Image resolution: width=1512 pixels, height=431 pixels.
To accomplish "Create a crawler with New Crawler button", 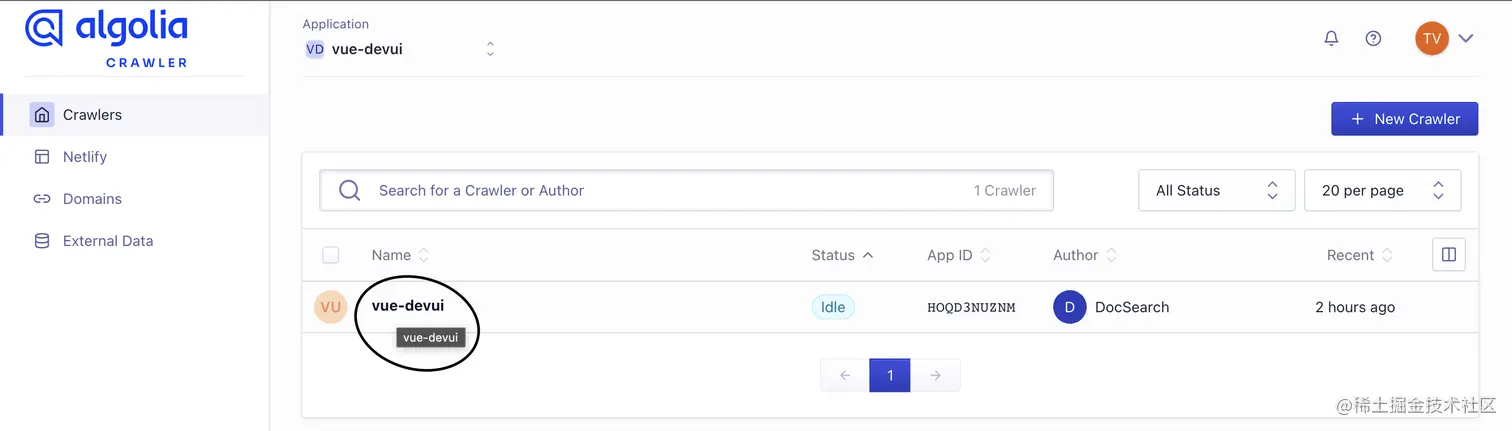I will [x=1404, y=118].
